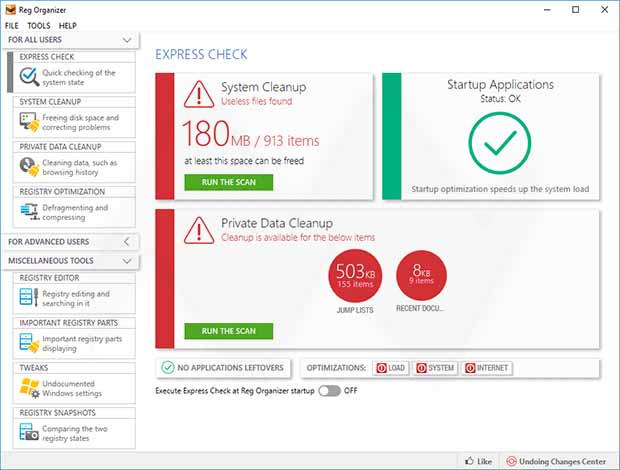
Task: Open the FILE menu
Action: click(12, 25)
